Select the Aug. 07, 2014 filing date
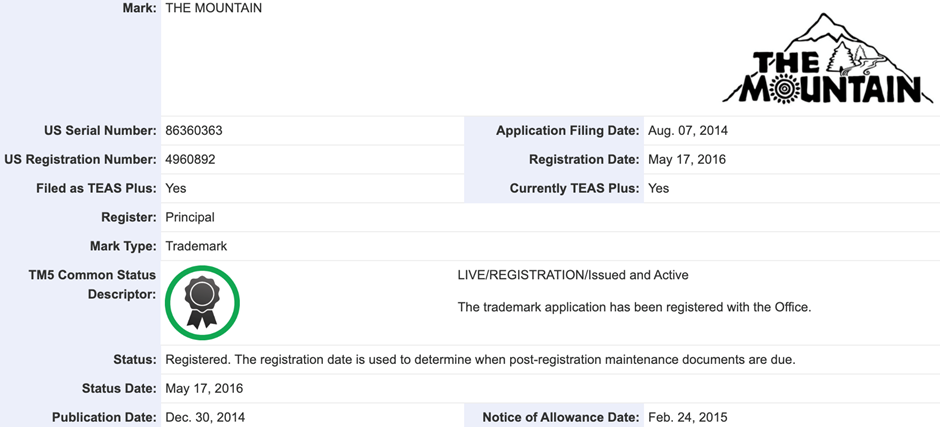This screenshot has width=940, height=427. tap(688, 131)
